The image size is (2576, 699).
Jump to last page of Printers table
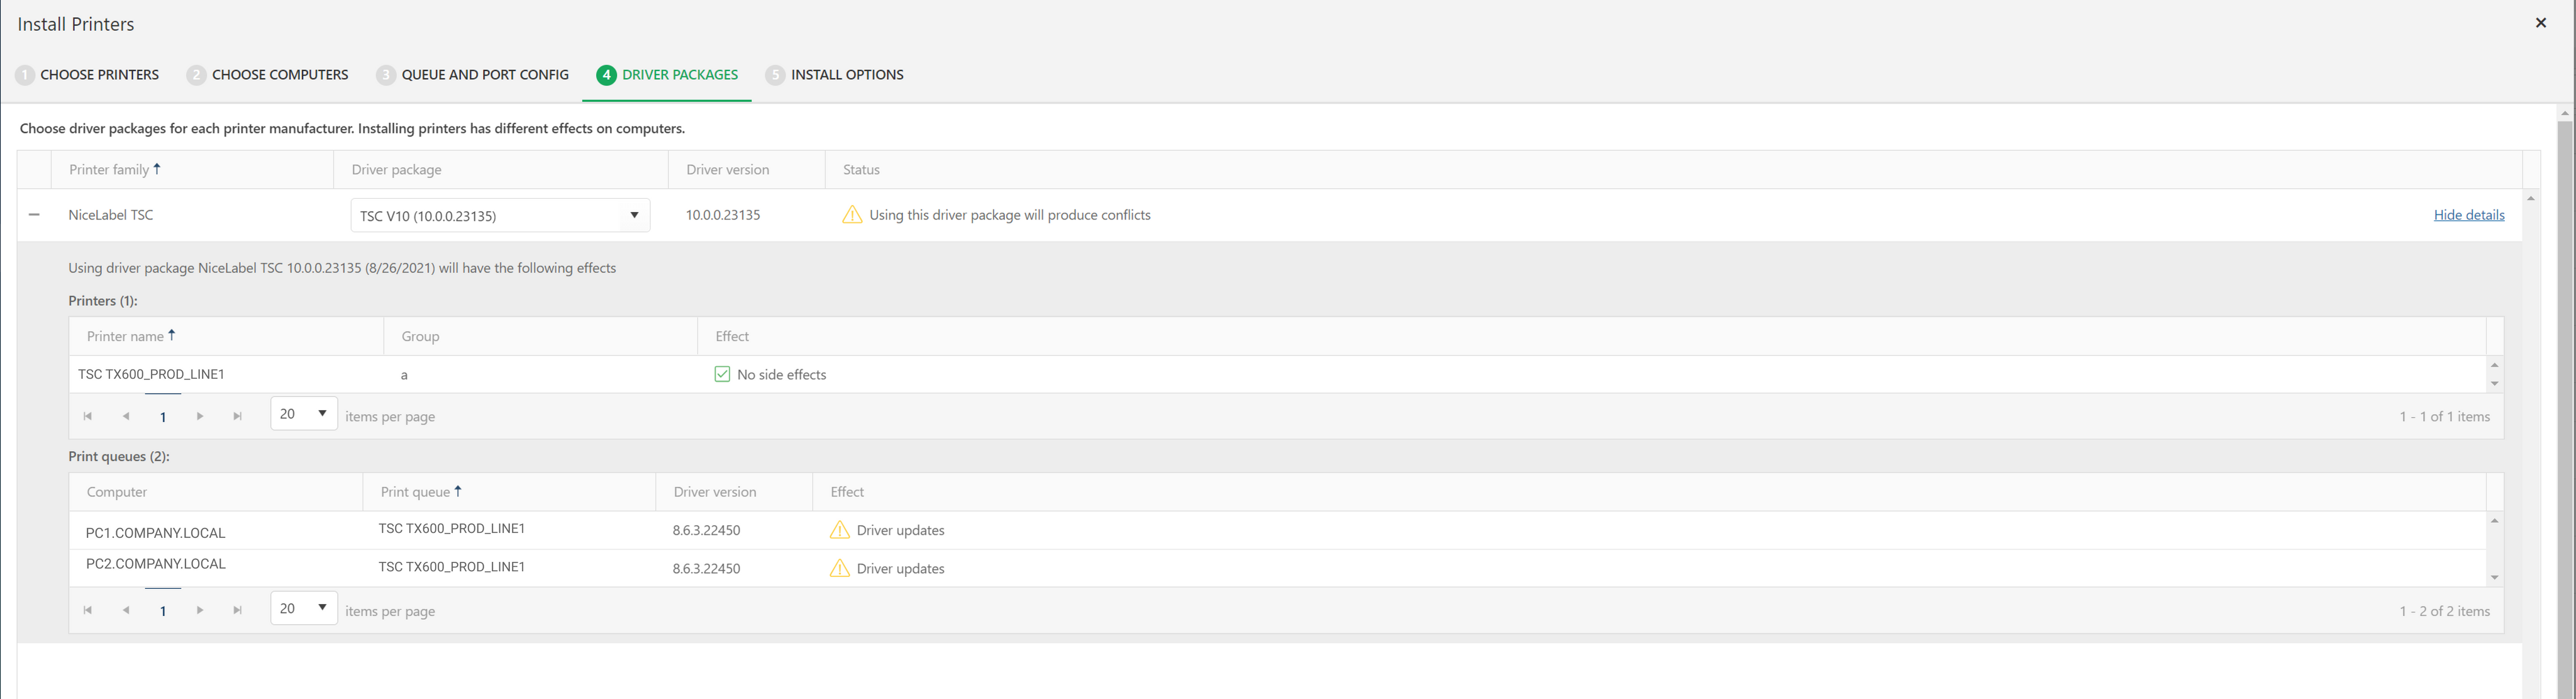tap(238, 415)
